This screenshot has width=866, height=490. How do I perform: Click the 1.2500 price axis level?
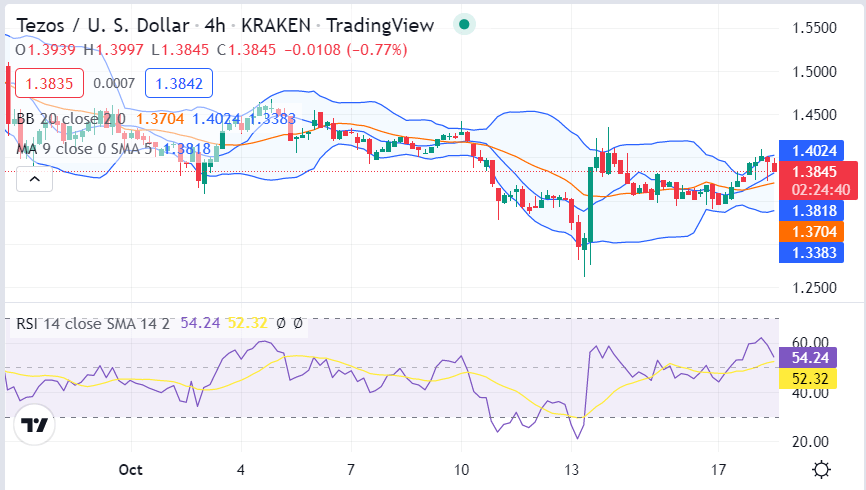click(x=815, y=288)
